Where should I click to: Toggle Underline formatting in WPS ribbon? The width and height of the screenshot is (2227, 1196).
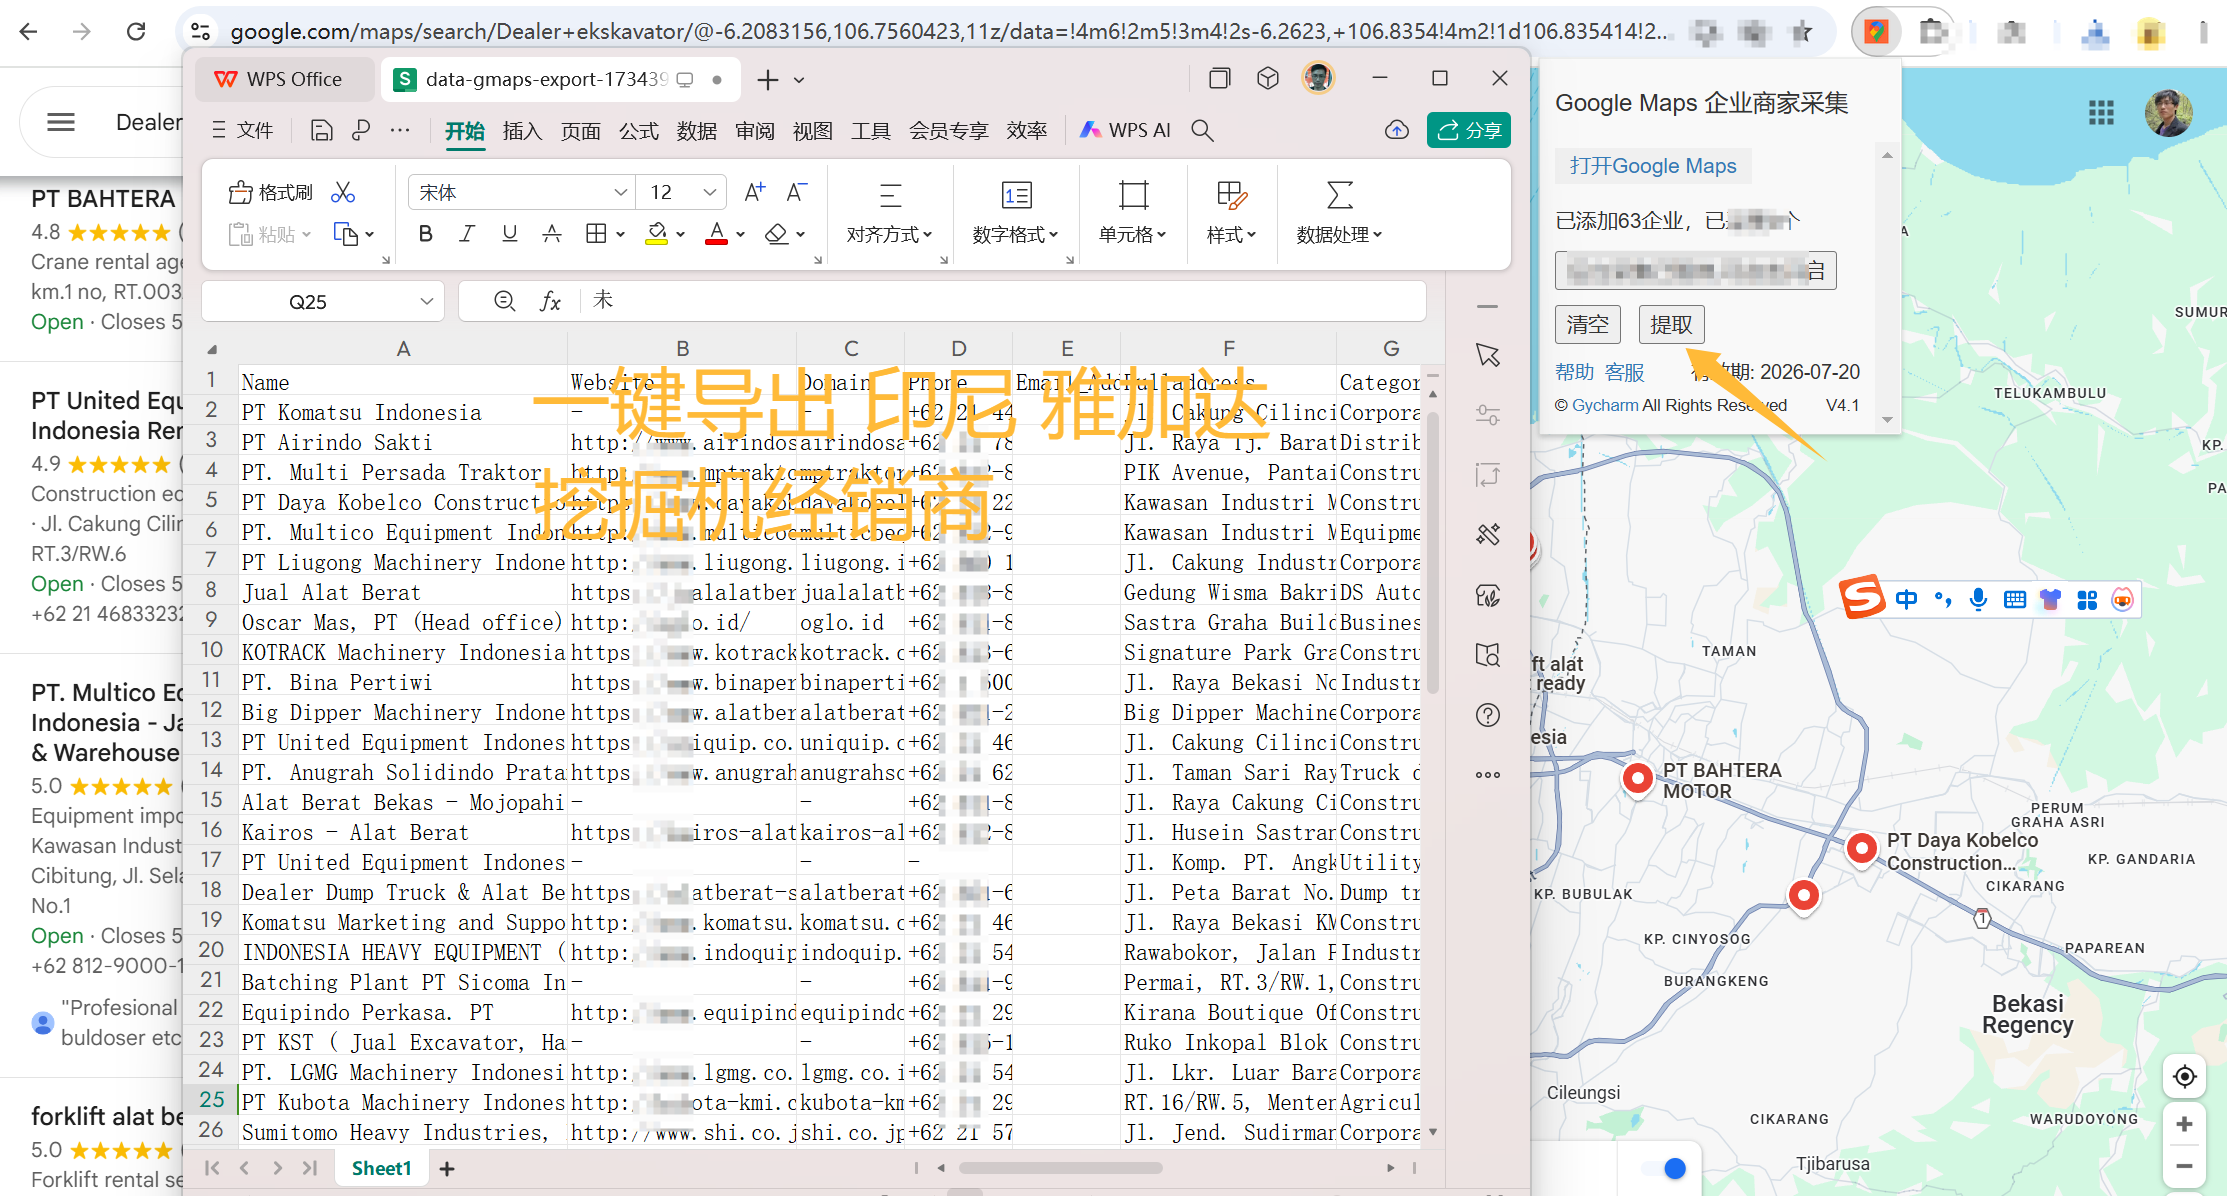509,234
